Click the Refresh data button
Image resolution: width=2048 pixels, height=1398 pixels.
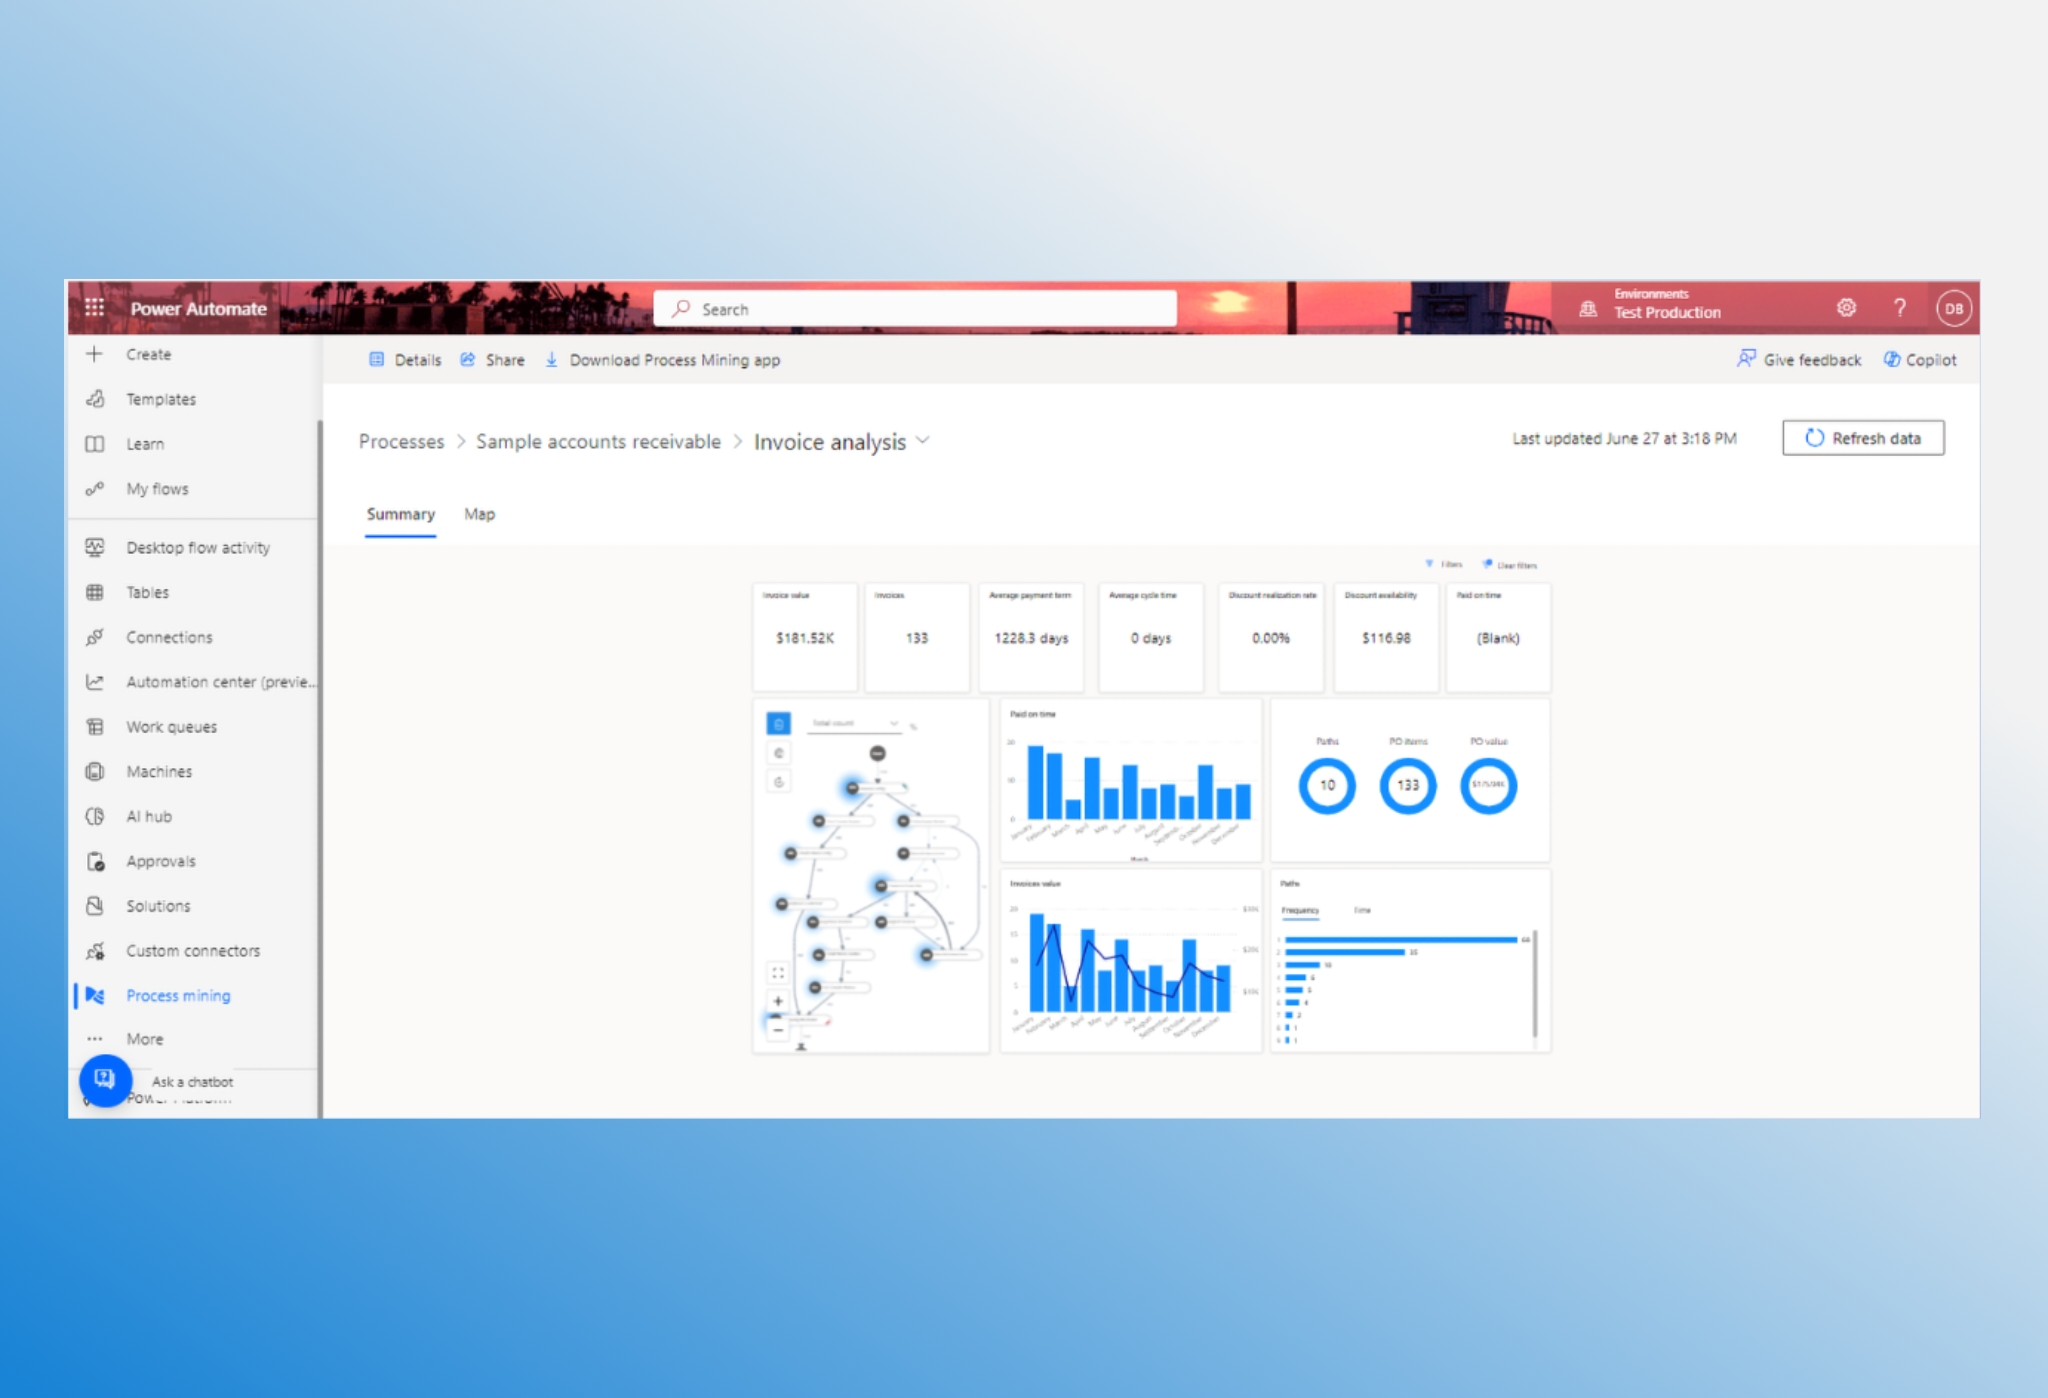tap(1862, 438)
